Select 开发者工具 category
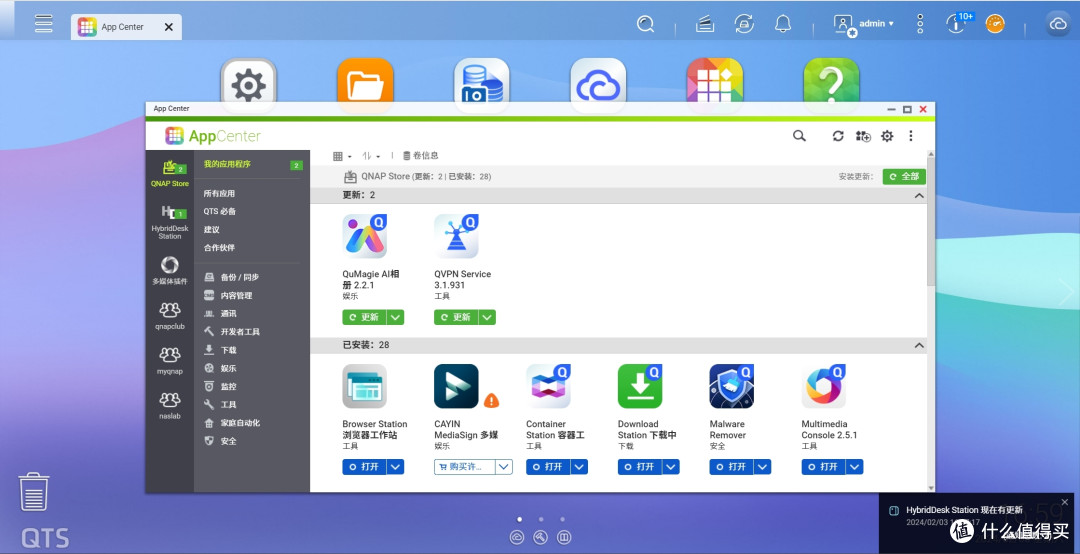This screenshot has width=1080, height=554. [x=233, y=332]
